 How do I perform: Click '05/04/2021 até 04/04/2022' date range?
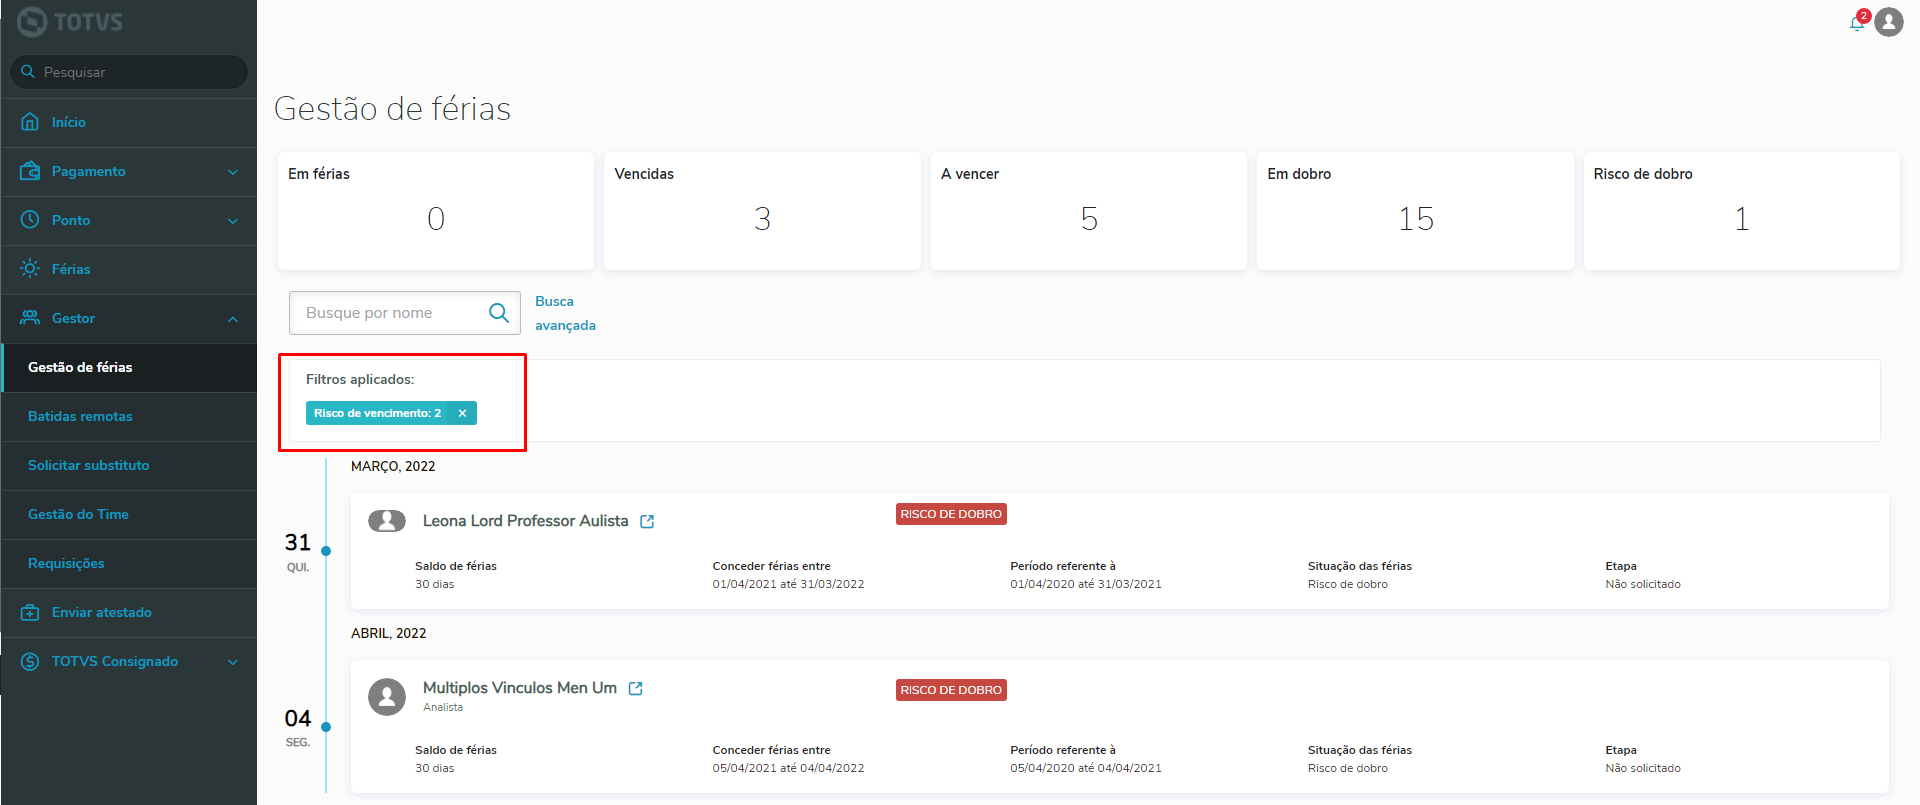[788, 768]
